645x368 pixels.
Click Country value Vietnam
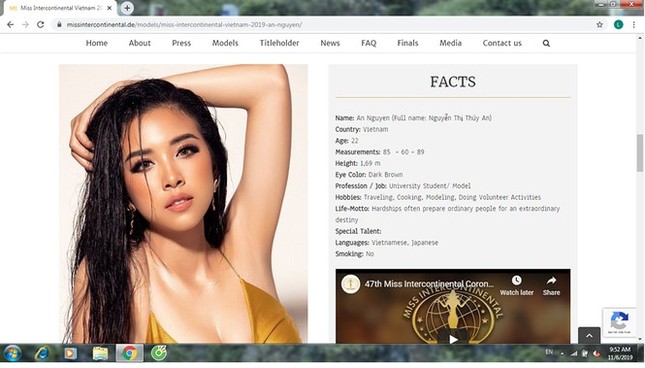coord(376,130)
